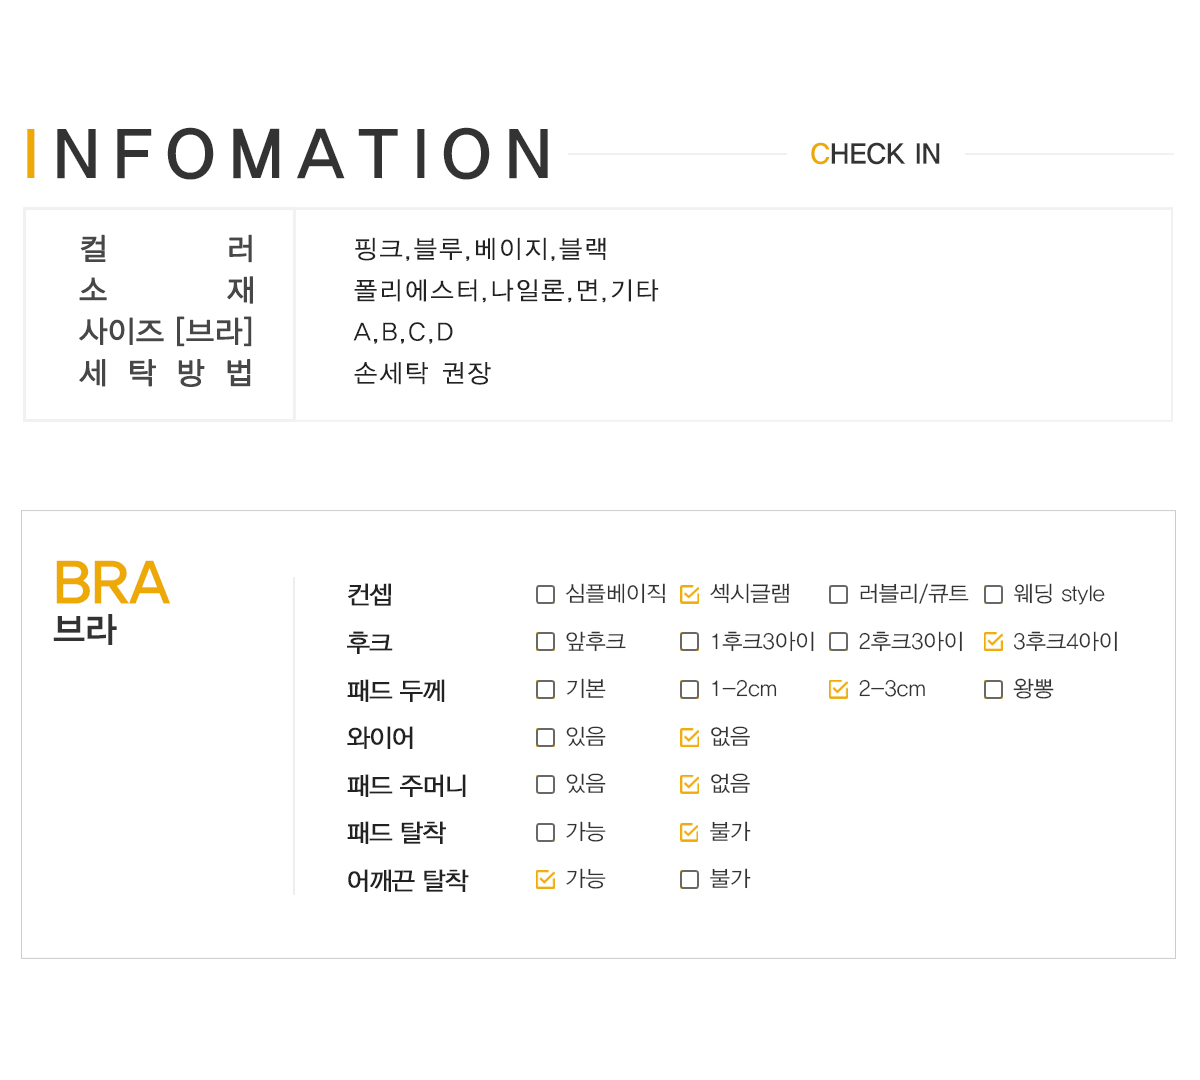Uncheck 가능 for 어깨끈 탈착

(545, 880)
